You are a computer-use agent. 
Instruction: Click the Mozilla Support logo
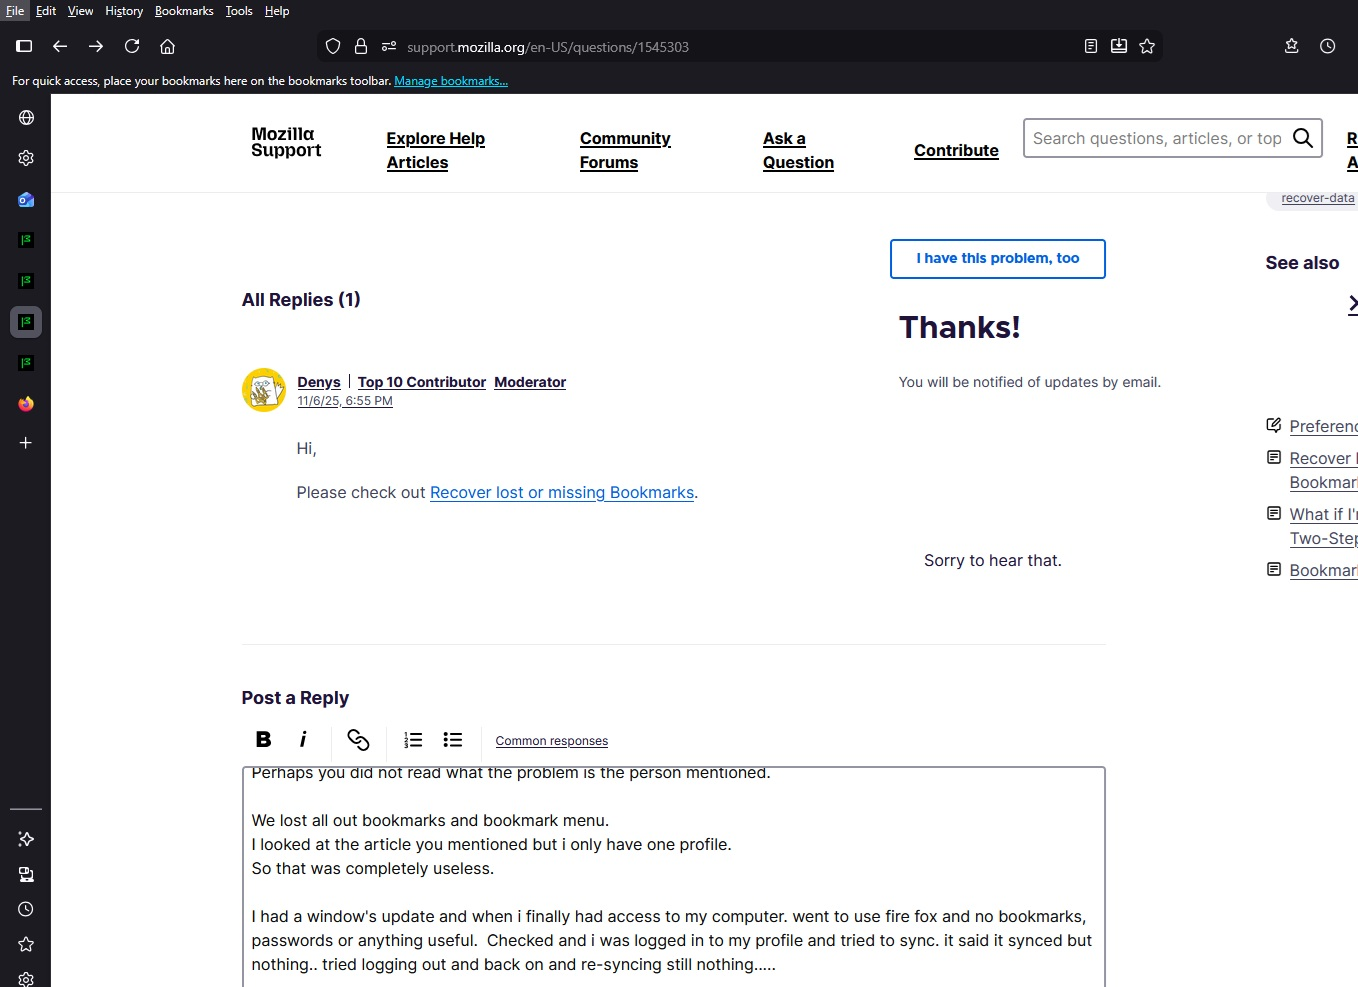pyautogui.click(x=286, y=142)
